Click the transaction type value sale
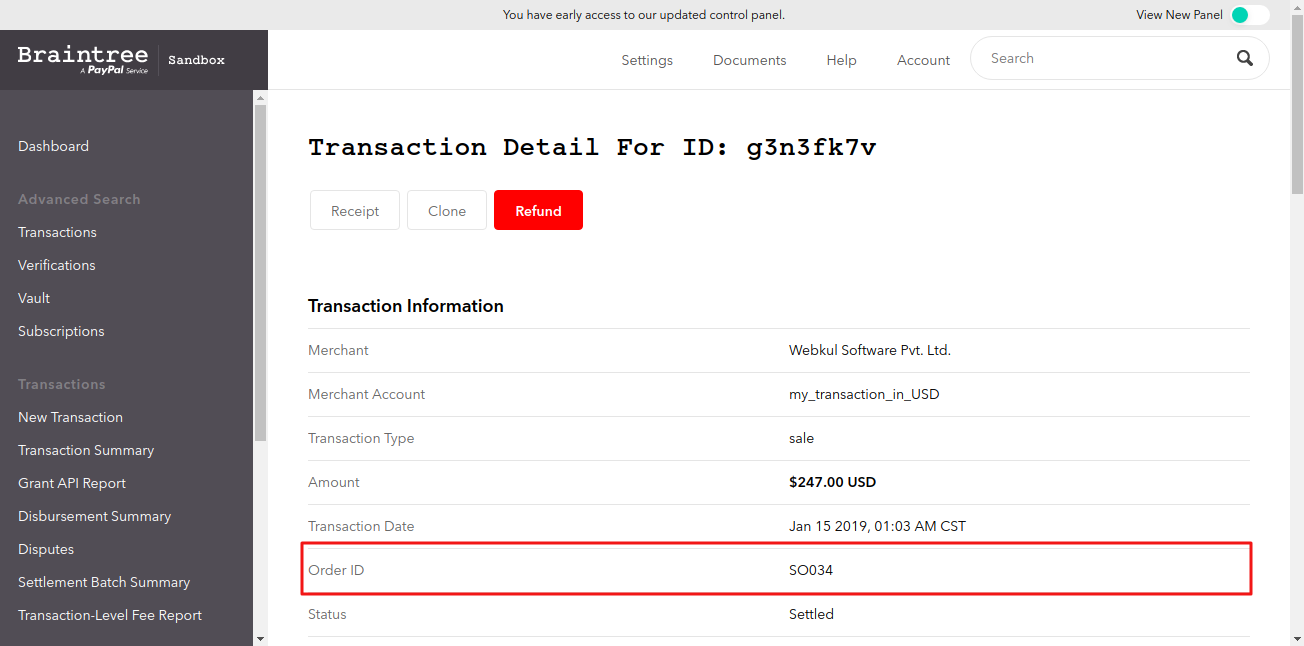 click(801, 438)
